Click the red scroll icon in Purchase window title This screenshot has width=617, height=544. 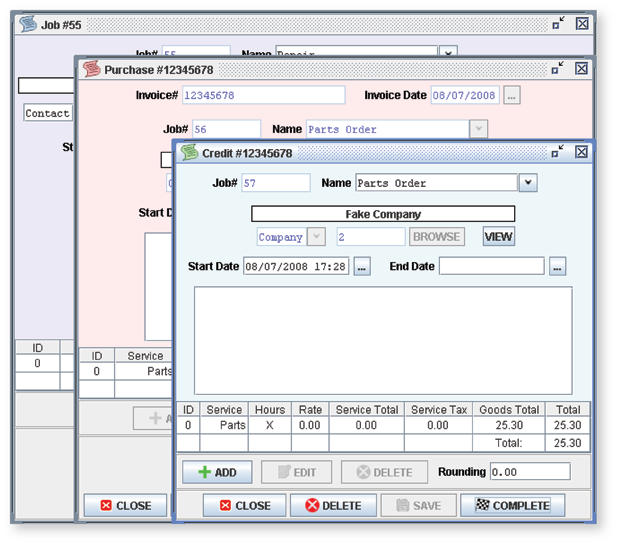91,69
